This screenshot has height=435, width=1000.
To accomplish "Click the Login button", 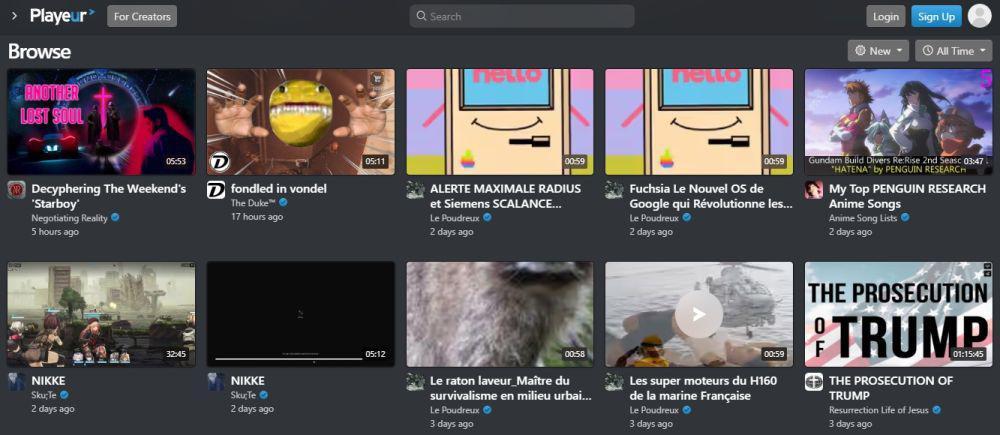I will pos(885,16).
